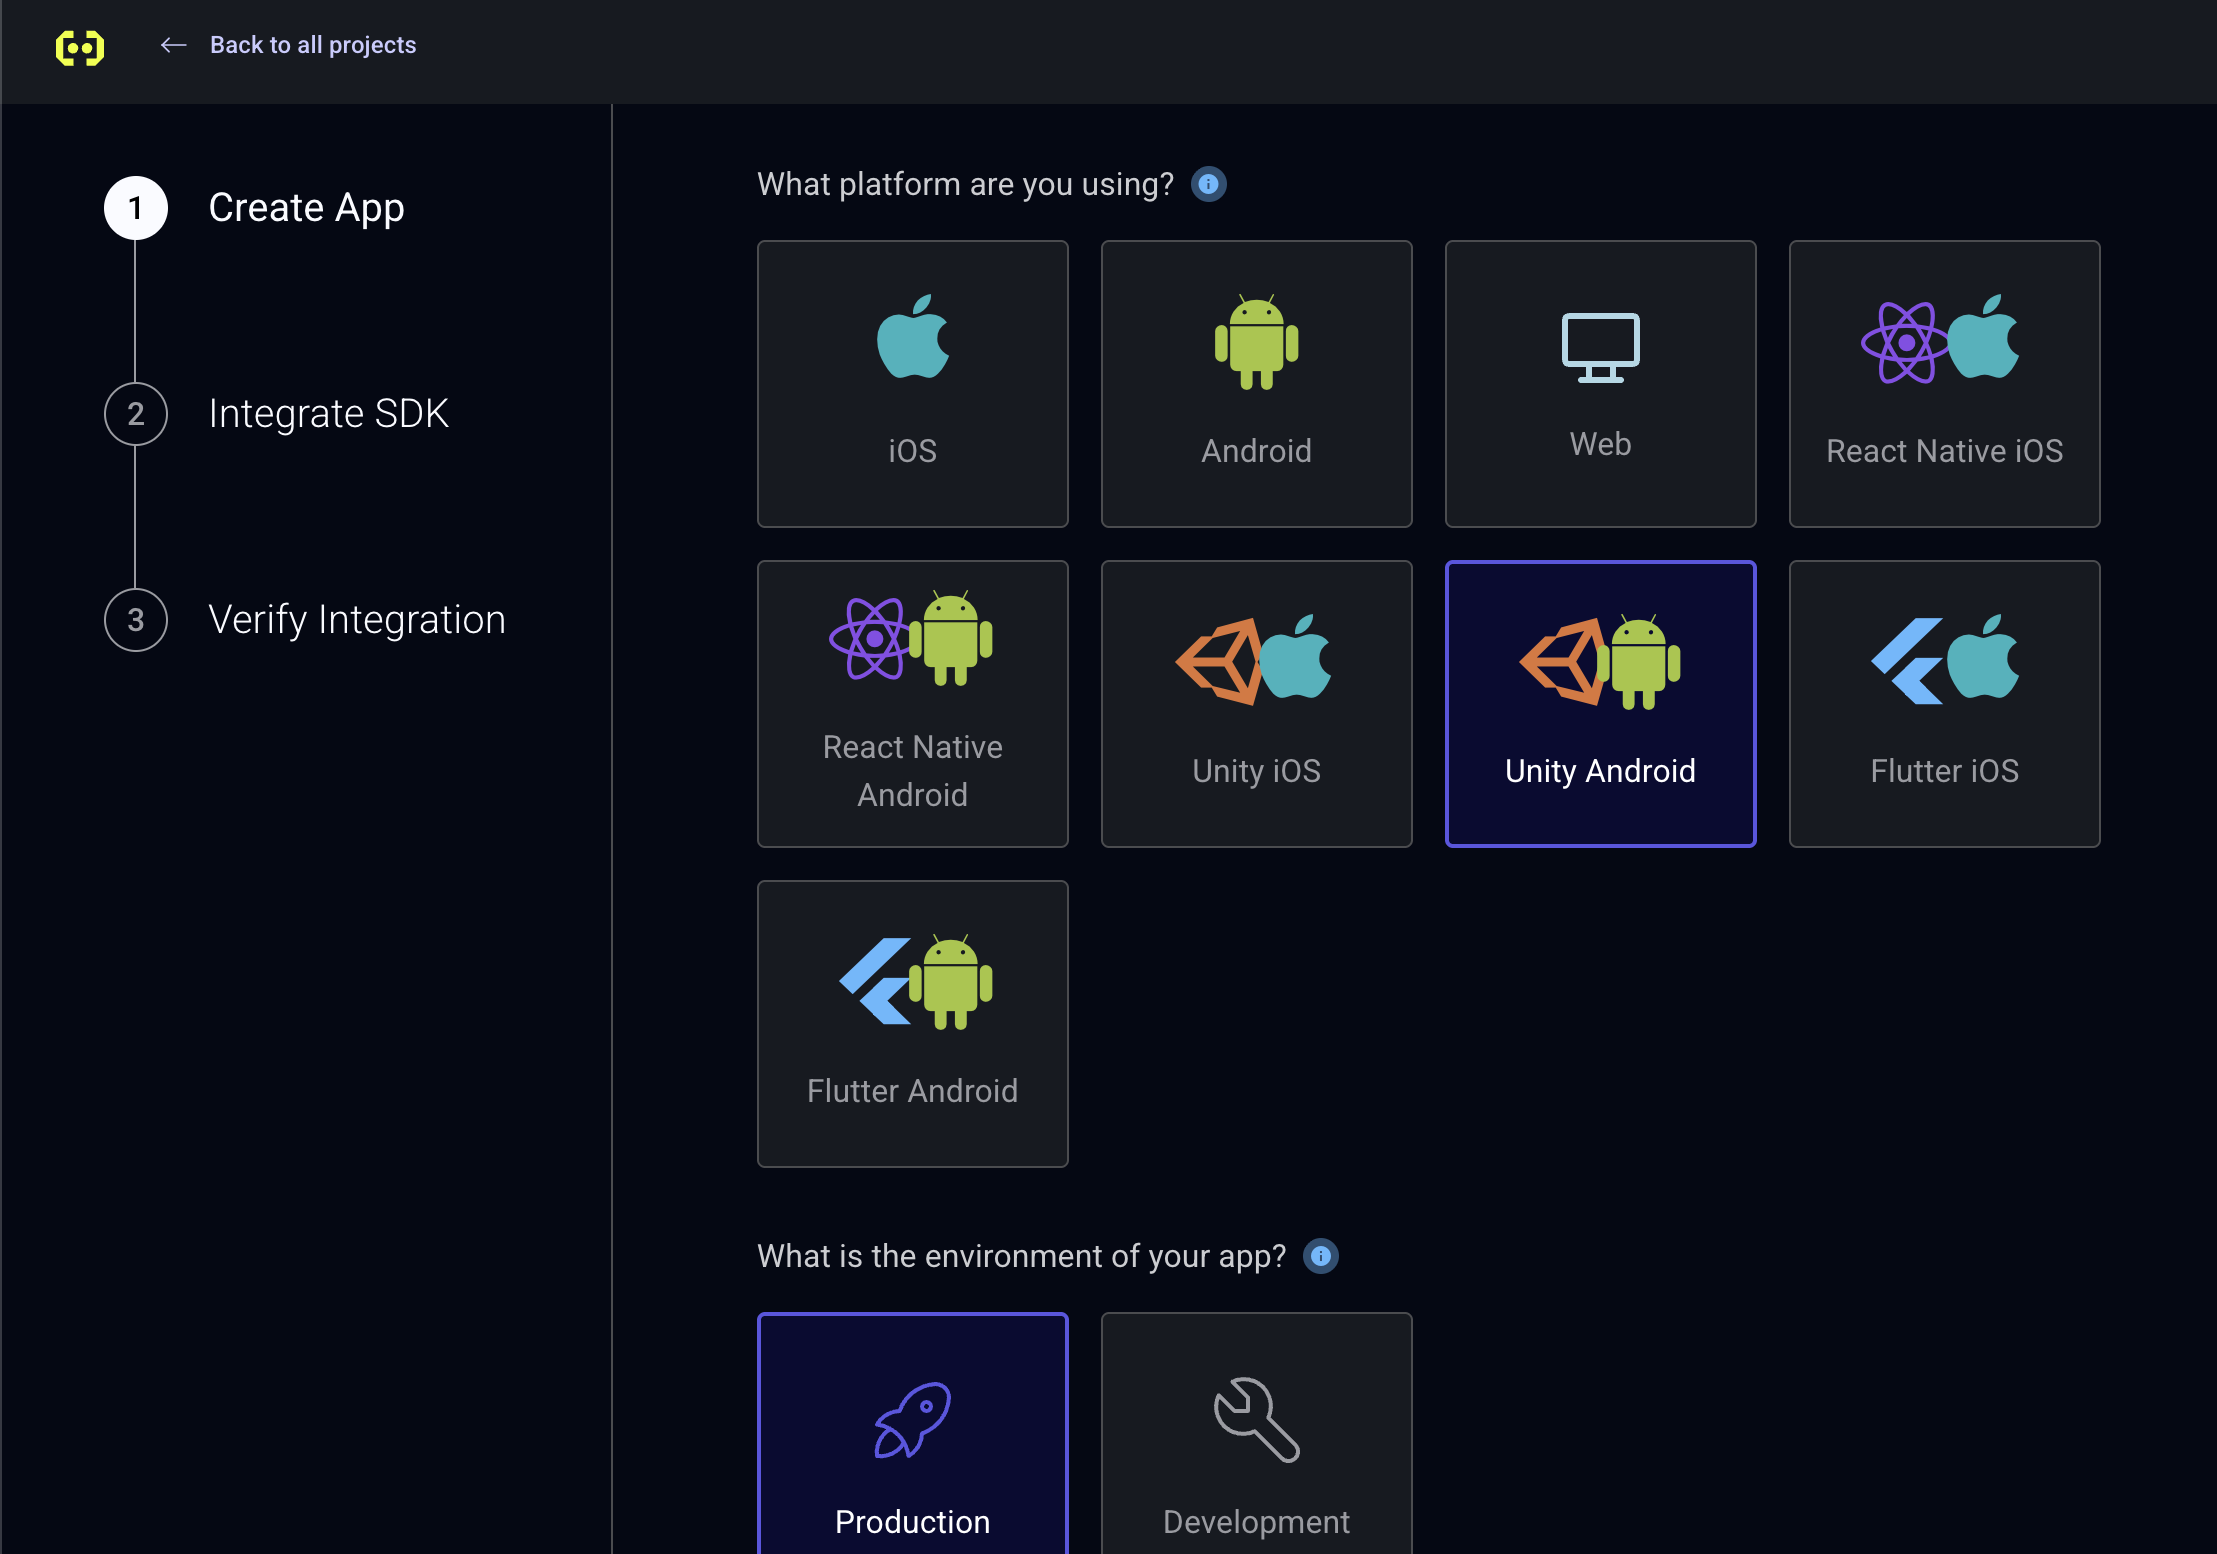
Task: Pick the React Native iOS tile
Action: (x=1944, y=384)
